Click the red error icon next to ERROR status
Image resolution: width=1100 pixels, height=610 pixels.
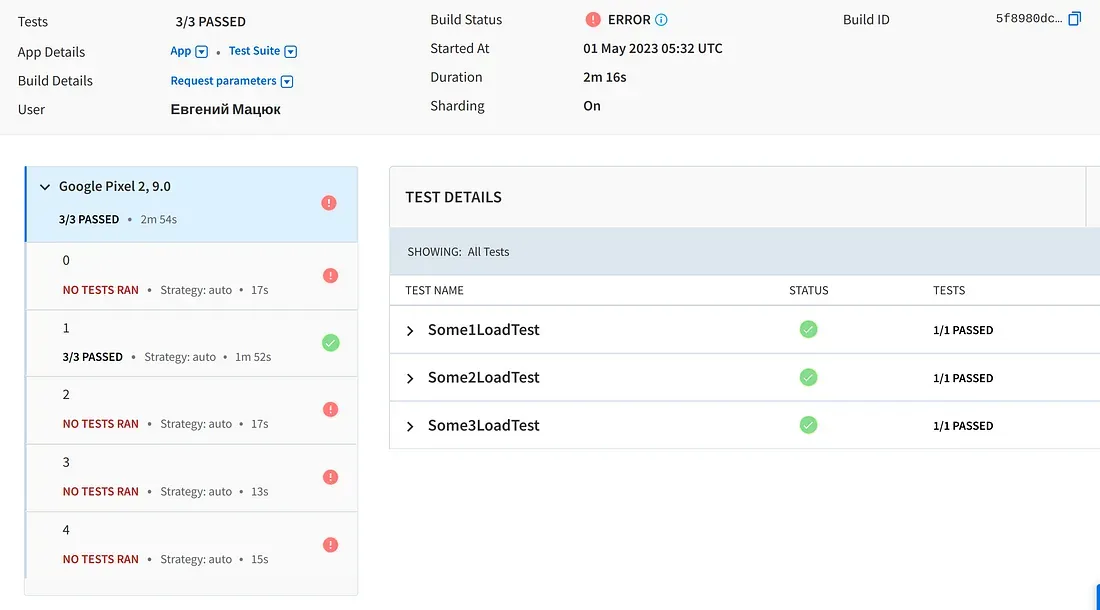(x=593, y=20)
